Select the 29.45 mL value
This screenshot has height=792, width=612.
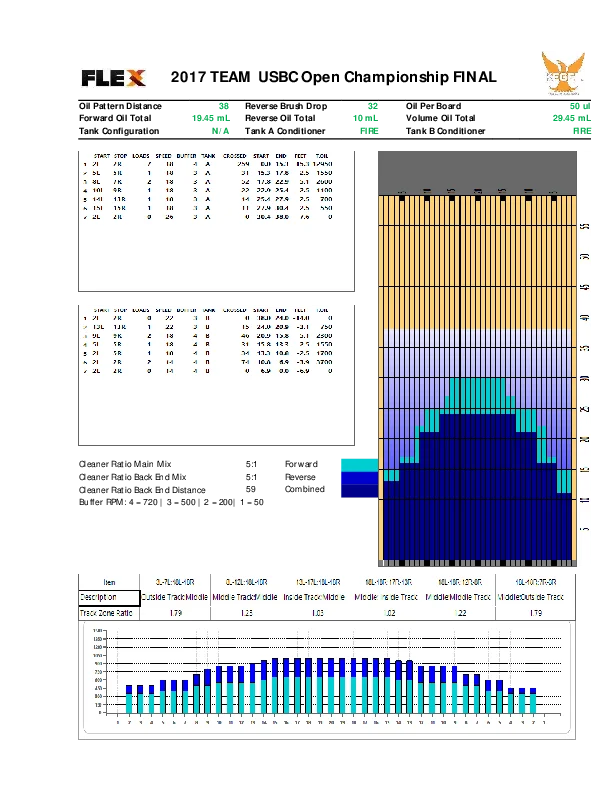click(x=572, y=118)
